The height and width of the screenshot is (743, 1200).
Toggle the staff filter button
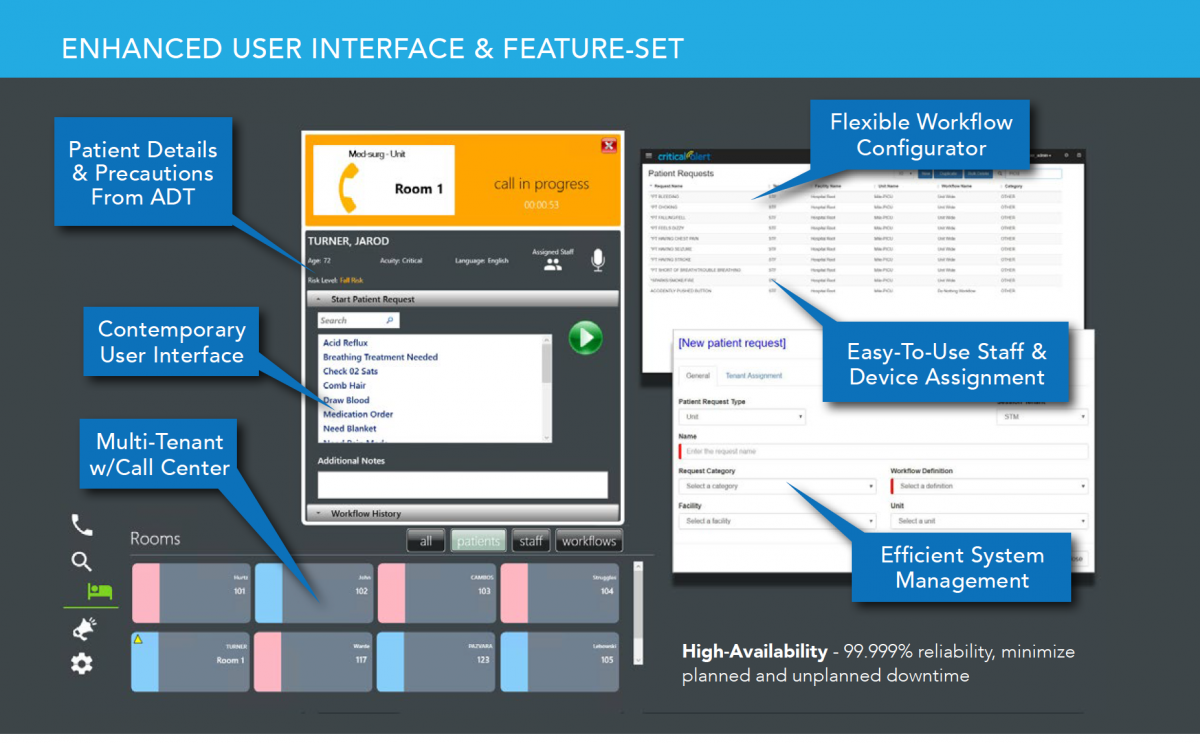531,541
